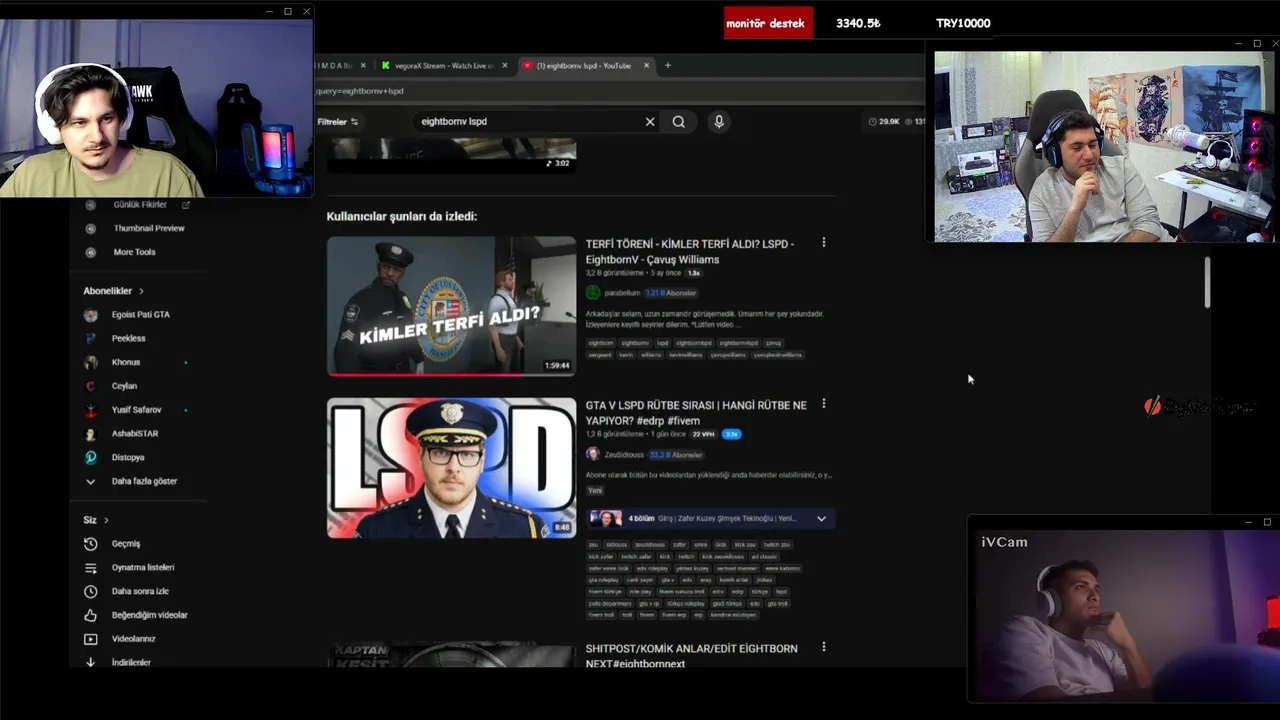Open options menu for GTA V LSPD video

coord(824,404)
